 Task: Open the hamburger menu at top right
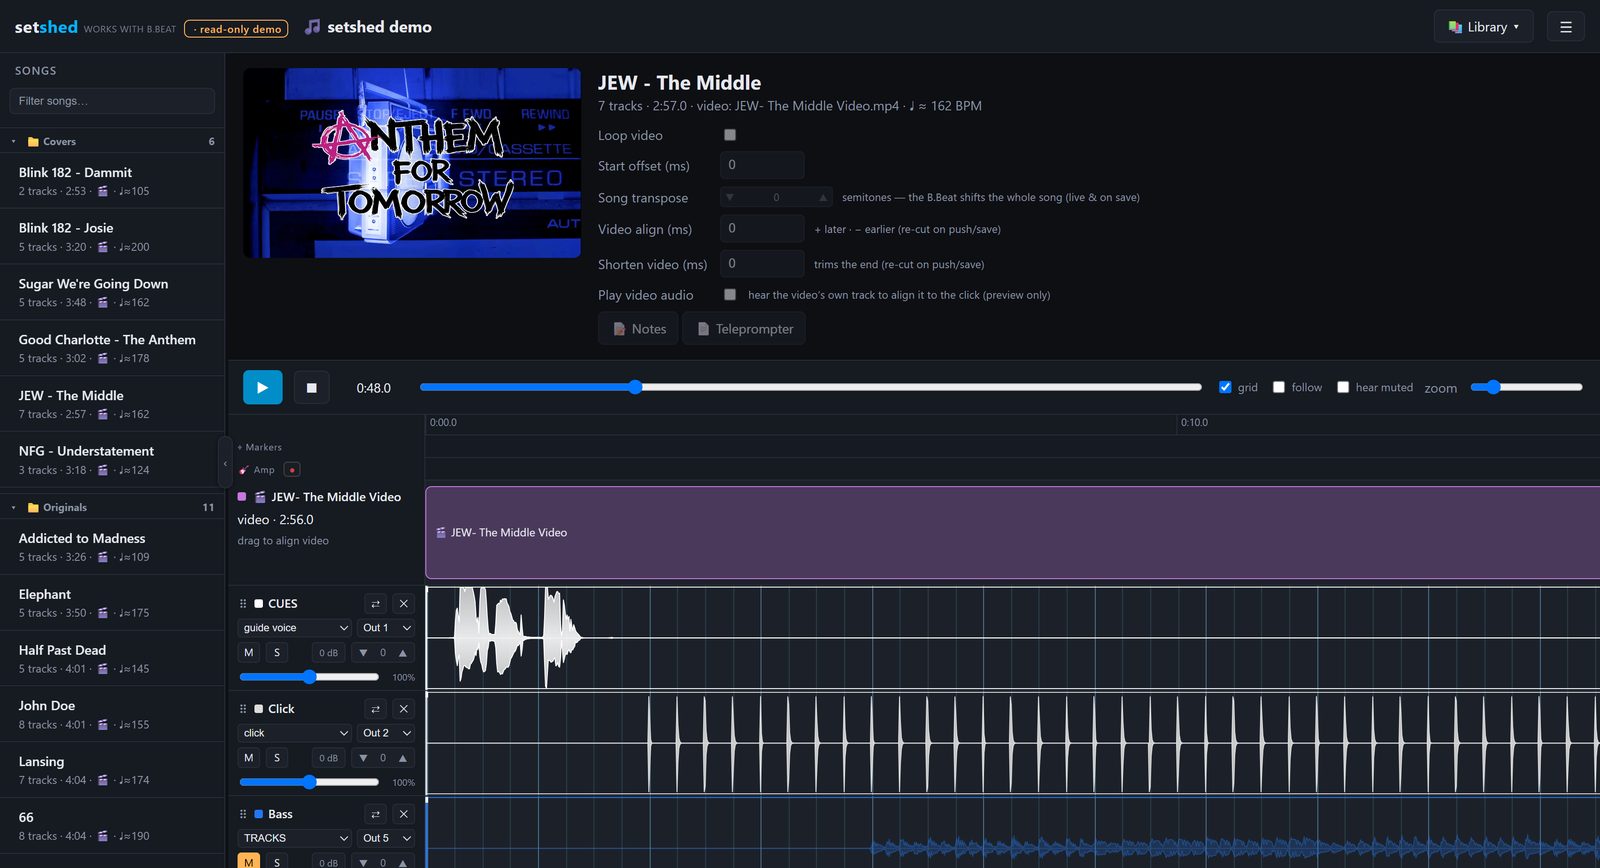tap(1566, 27)
